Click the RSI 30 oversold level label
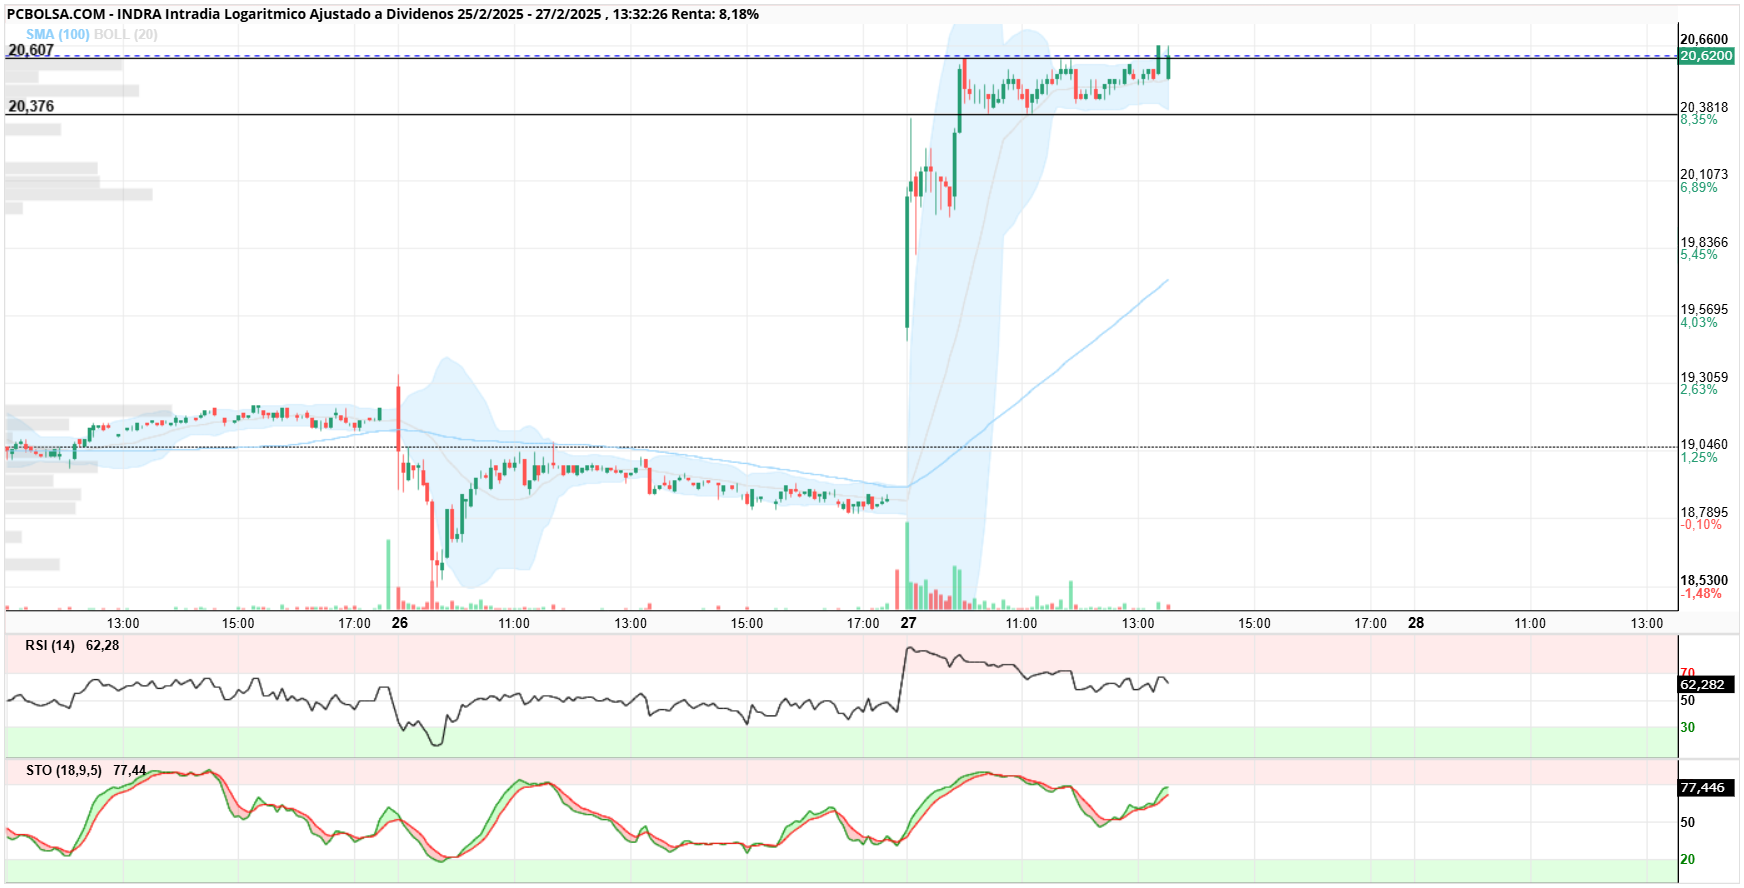Viewport: 1744px width, 888px height. coord(1688,727)
